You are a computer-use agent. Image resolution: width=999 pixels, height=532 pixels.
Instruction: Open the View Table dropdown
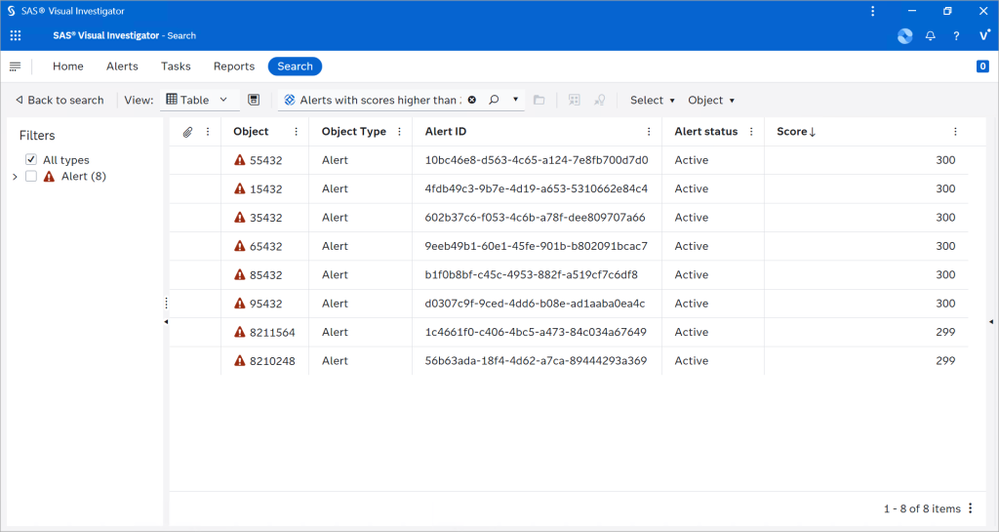point(198,100)
